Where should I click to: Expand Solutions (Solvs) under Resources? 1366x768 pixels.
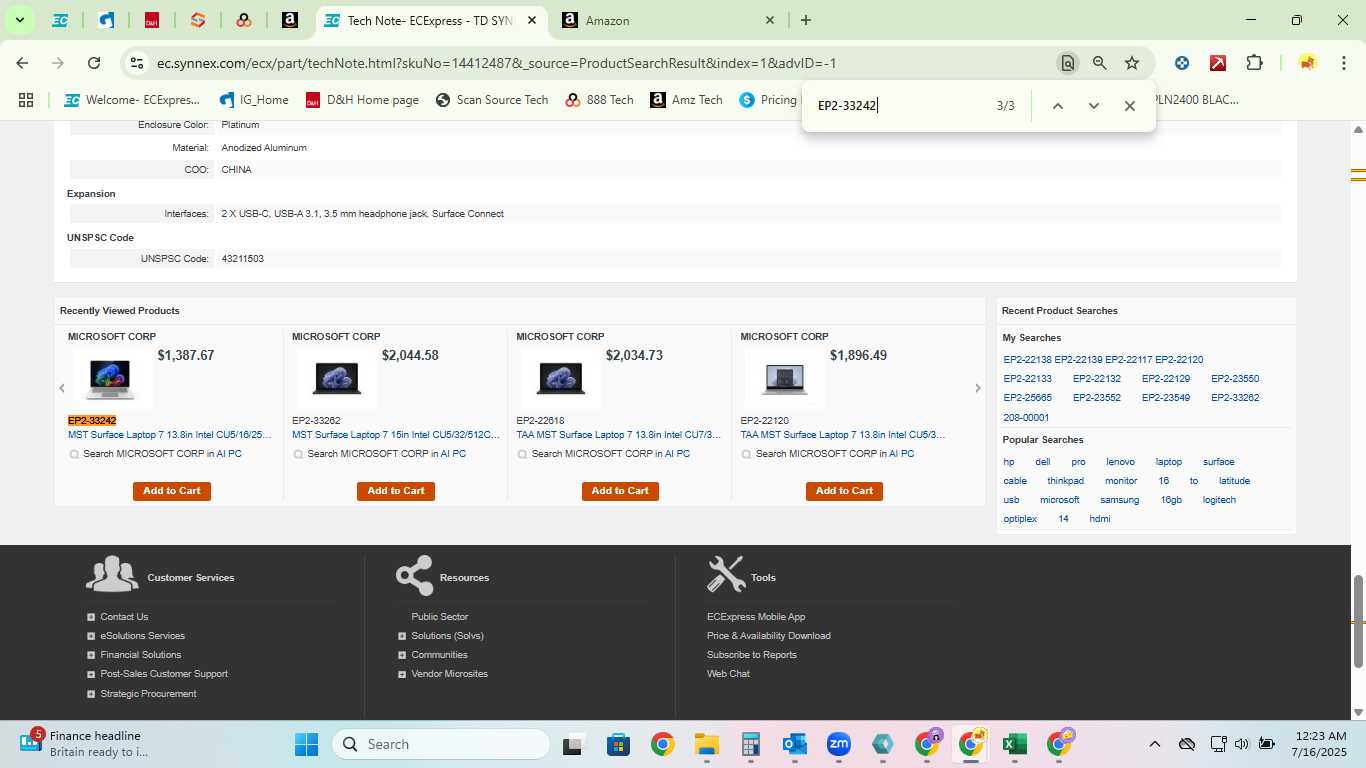402,636
